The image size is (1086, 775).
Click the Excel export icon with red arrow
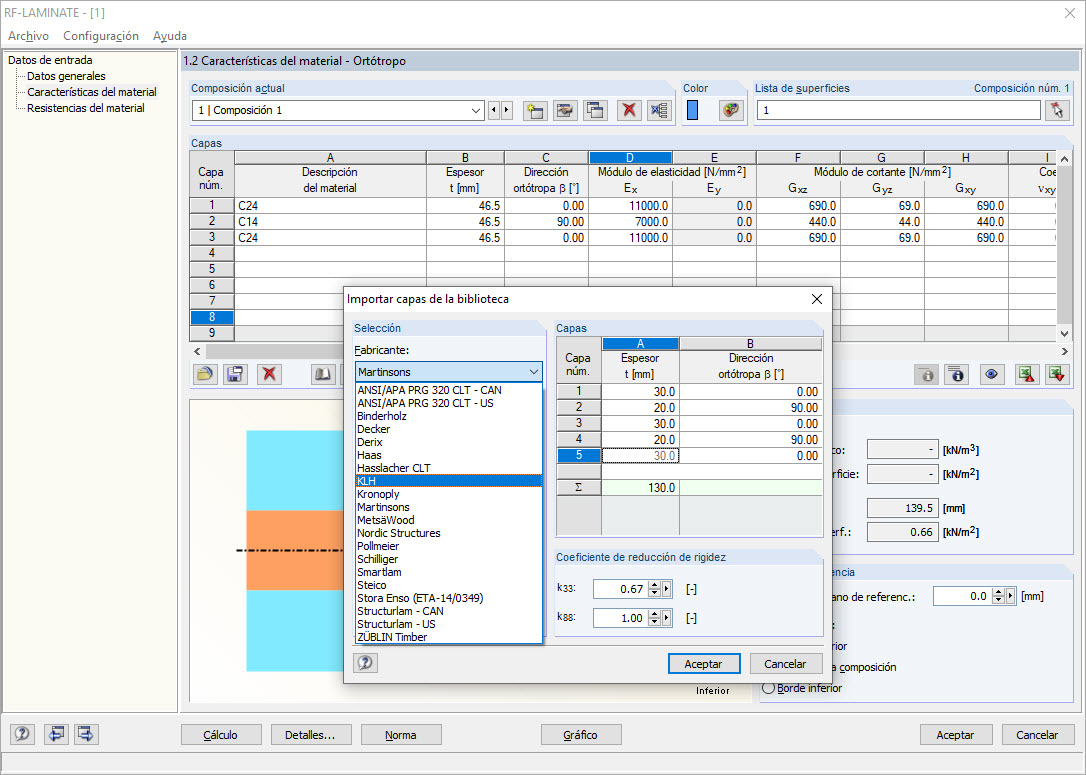tap(1026, 375)
